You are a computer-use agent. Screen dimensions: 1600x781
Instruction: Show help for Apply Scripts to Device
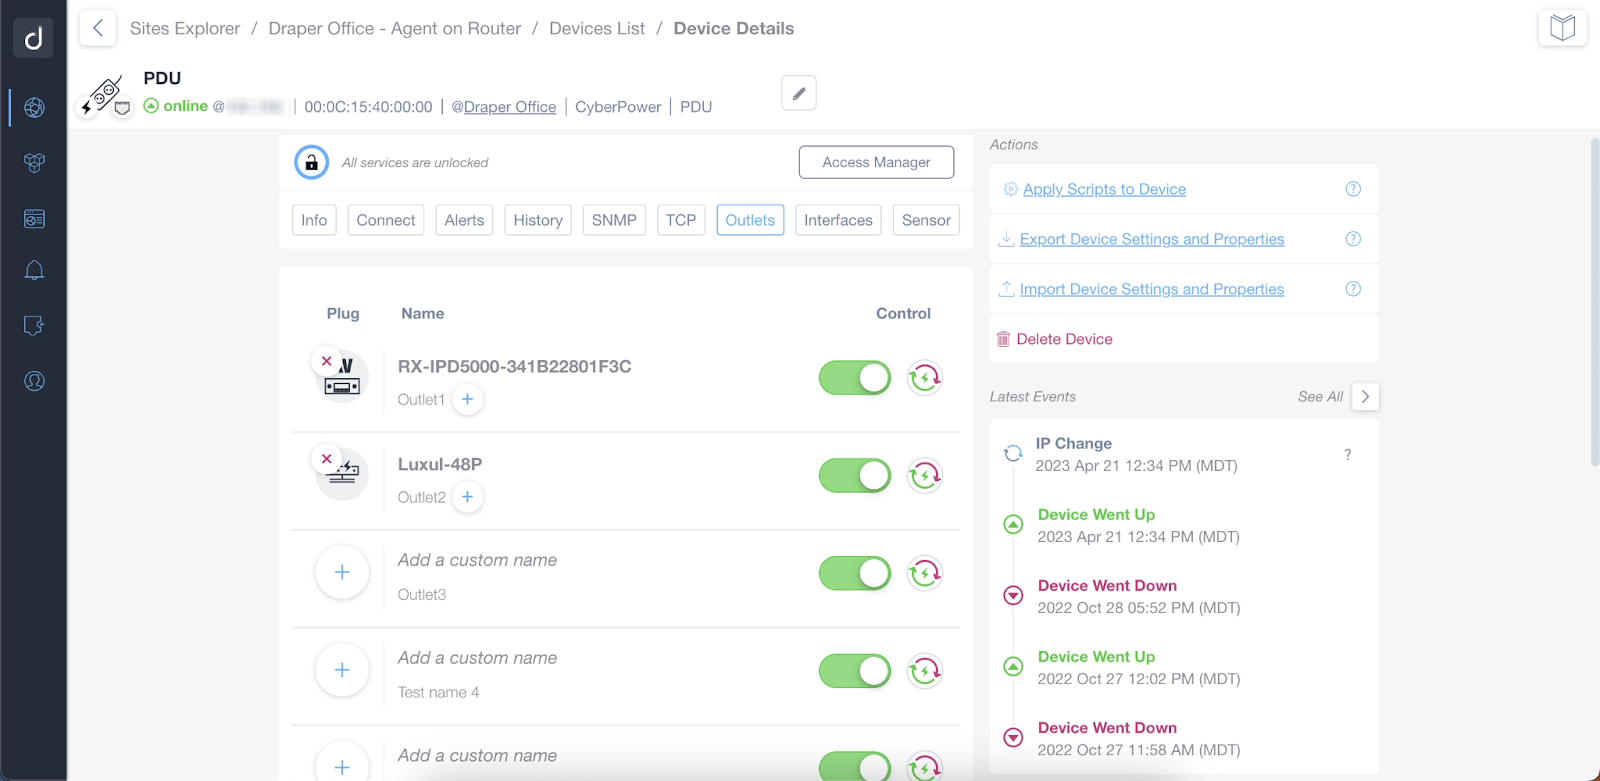(x=1353, y=189)
